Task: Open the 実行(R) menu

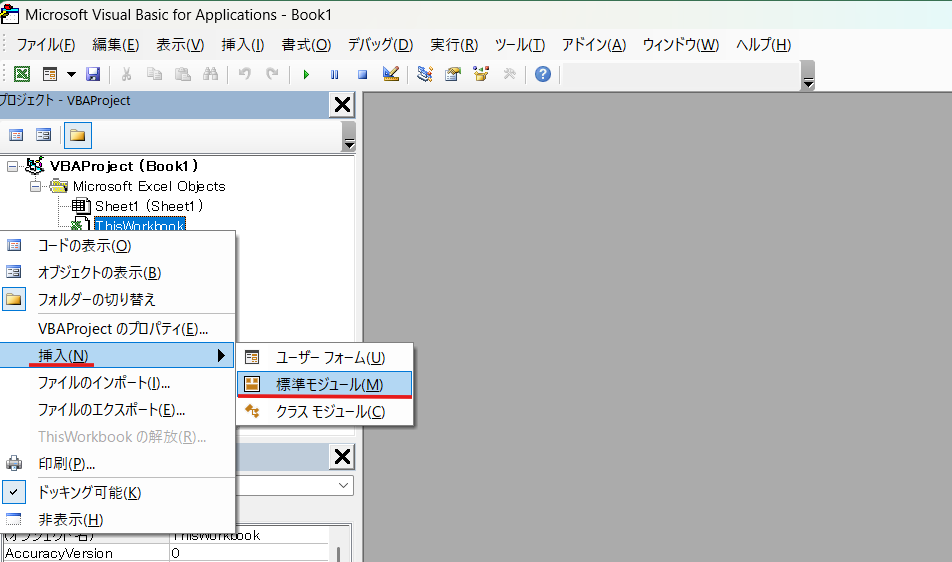Action: click(454, 45)
